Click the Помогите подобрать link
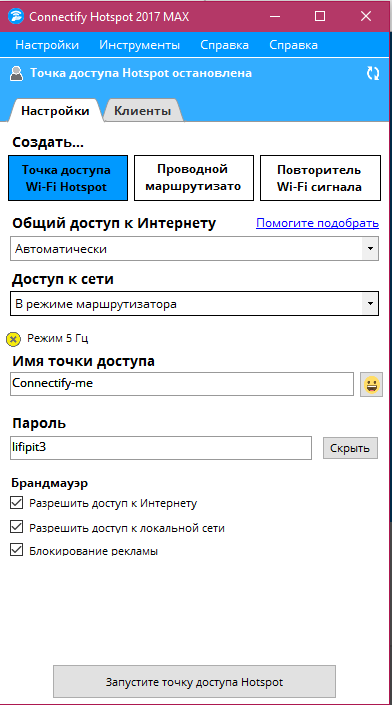The height and width of the screenshot is (705, 392). pyautogui.click(x=317, y=223)
